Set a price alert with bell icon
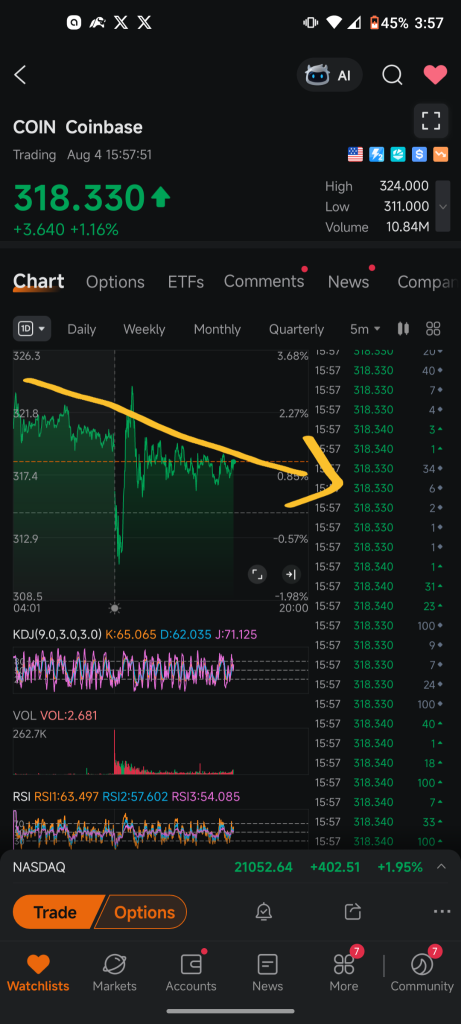The width and height of the screenshot is (461, 1024). [264, 912]
